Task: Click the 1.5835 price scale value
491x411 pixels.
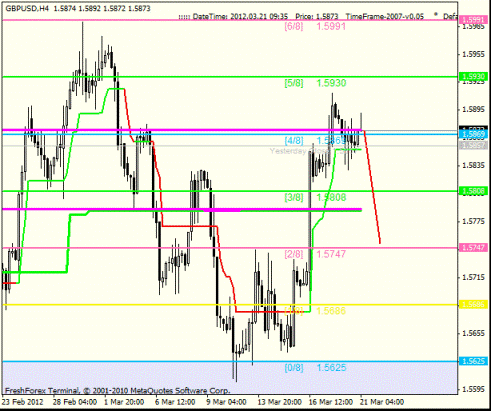Action: (x=474, y=166)
